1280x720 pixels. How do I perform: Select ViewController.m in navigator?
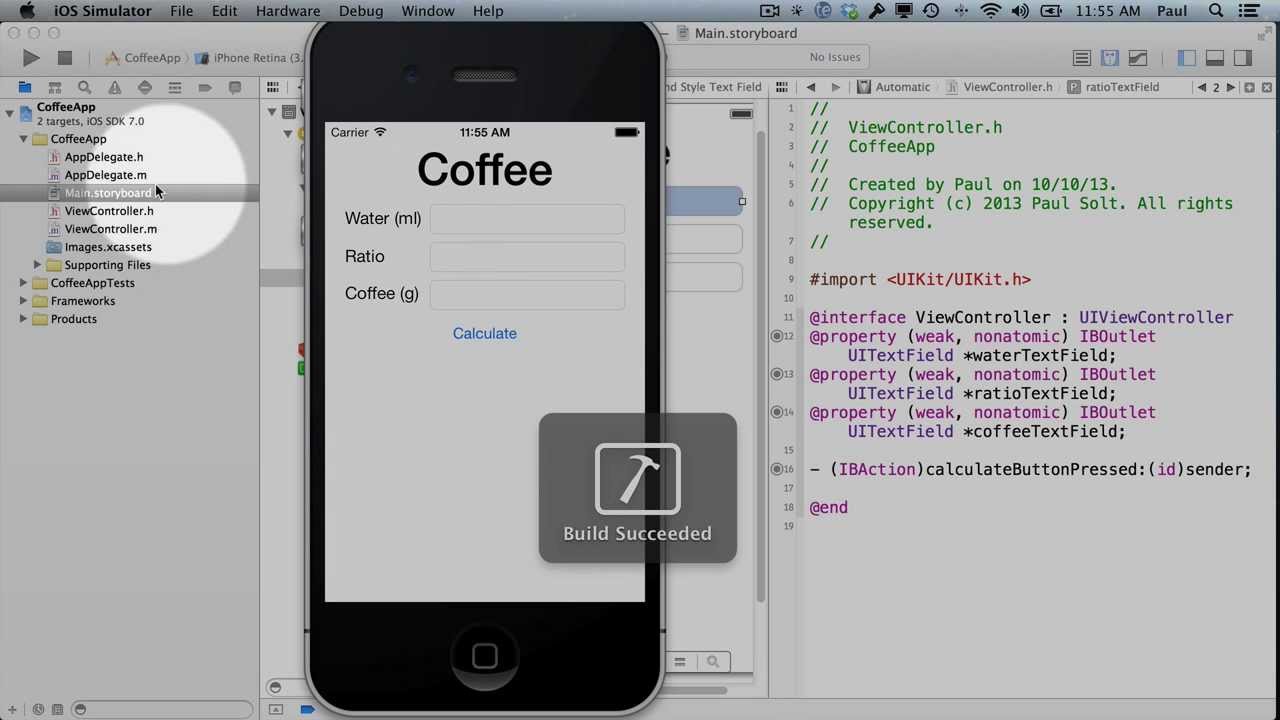110,229
